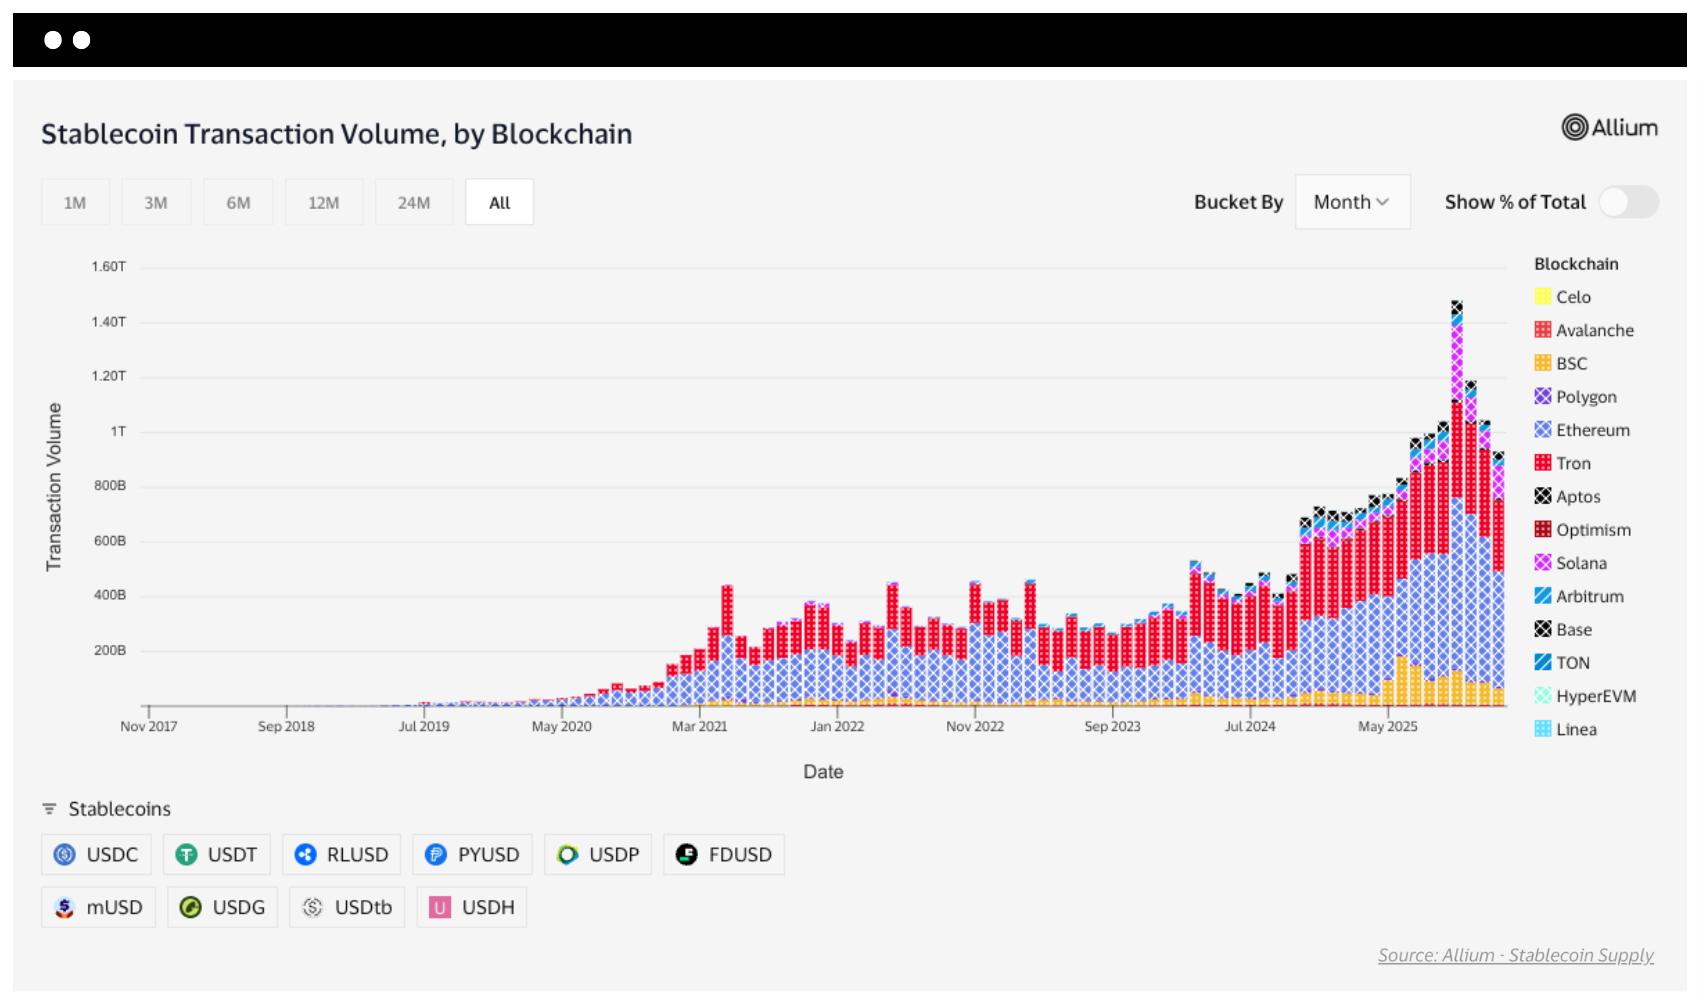Filter by the FDUSD stablecoin chip

click(724, 854)
